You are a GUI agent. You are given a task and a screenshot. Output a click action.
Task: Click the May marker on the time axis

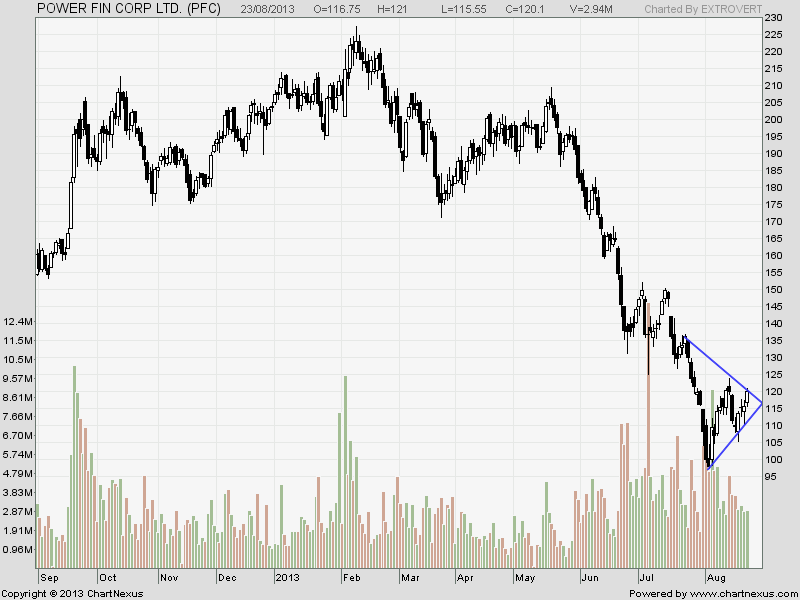(525, 577)
